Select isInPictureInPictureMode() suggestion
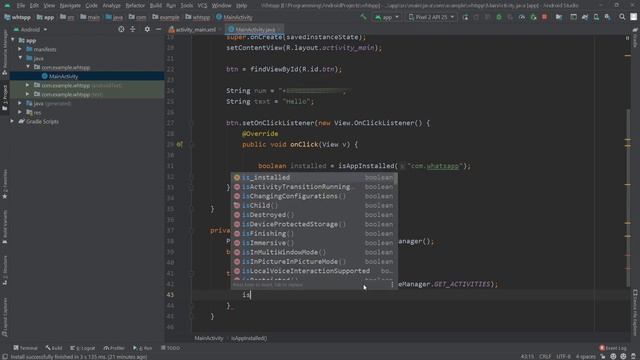 point(313,262)
